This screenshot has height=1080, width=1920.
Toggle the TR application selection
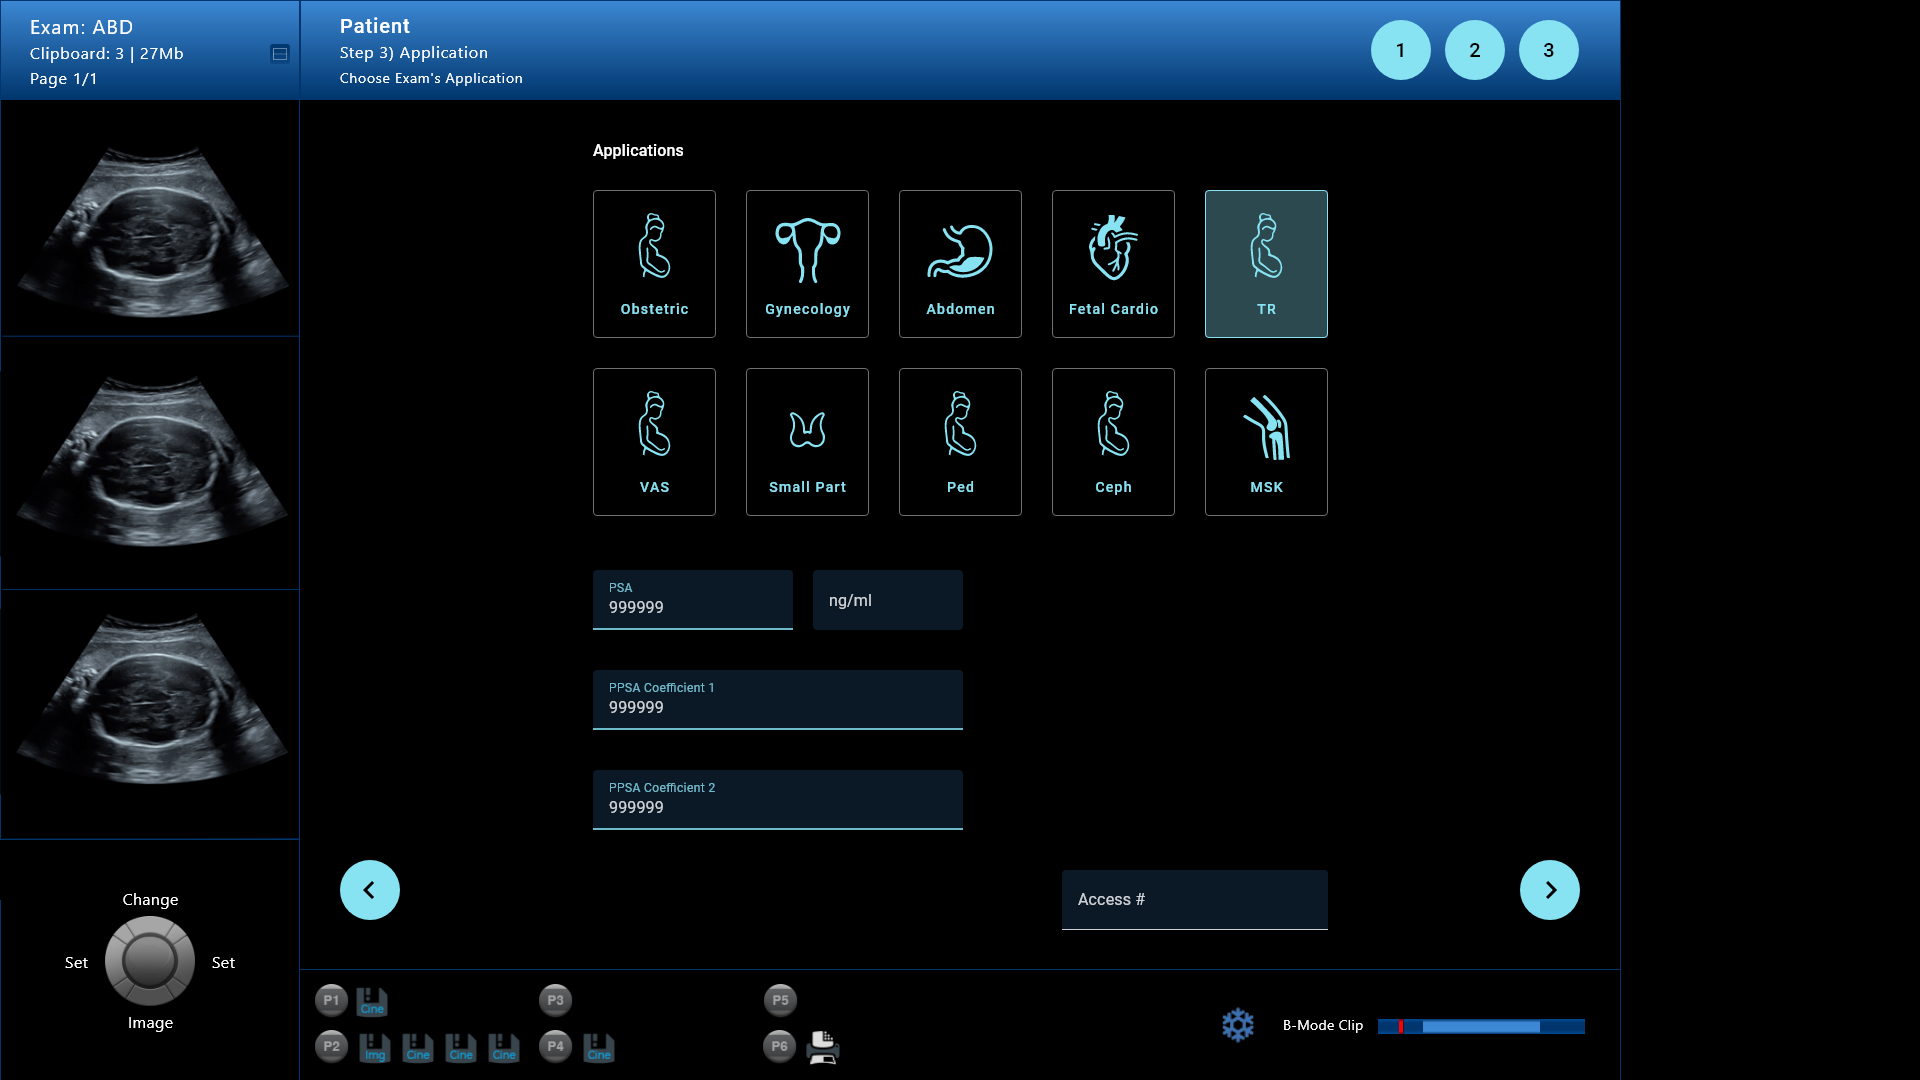[1266, 264]
